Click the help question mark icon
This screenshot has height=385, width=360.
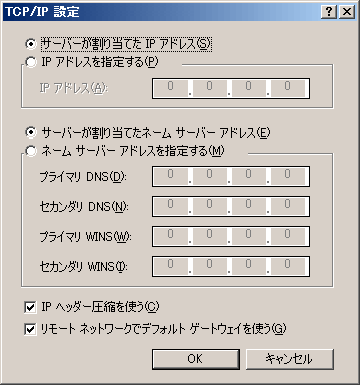pyautogui.click(x=329, y=12)
